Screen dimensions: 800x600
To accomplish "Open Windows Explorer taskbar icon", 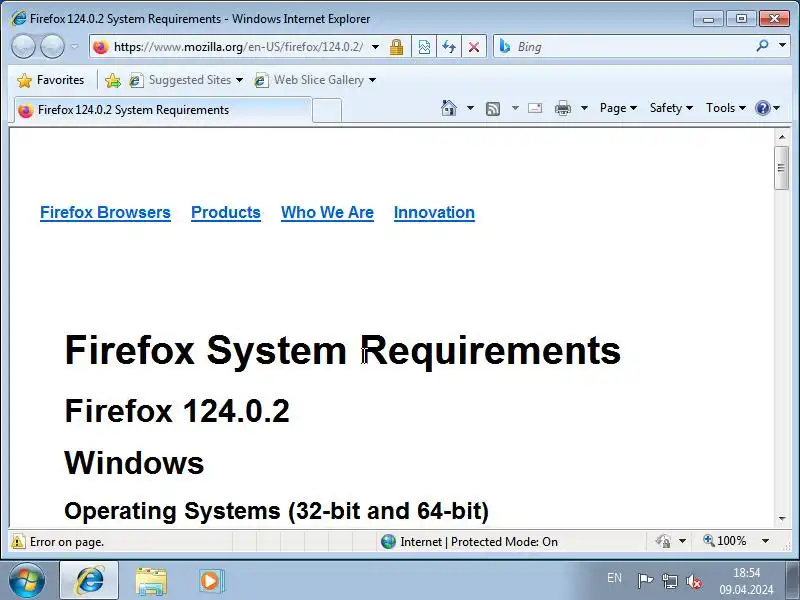I will [151, 581].
